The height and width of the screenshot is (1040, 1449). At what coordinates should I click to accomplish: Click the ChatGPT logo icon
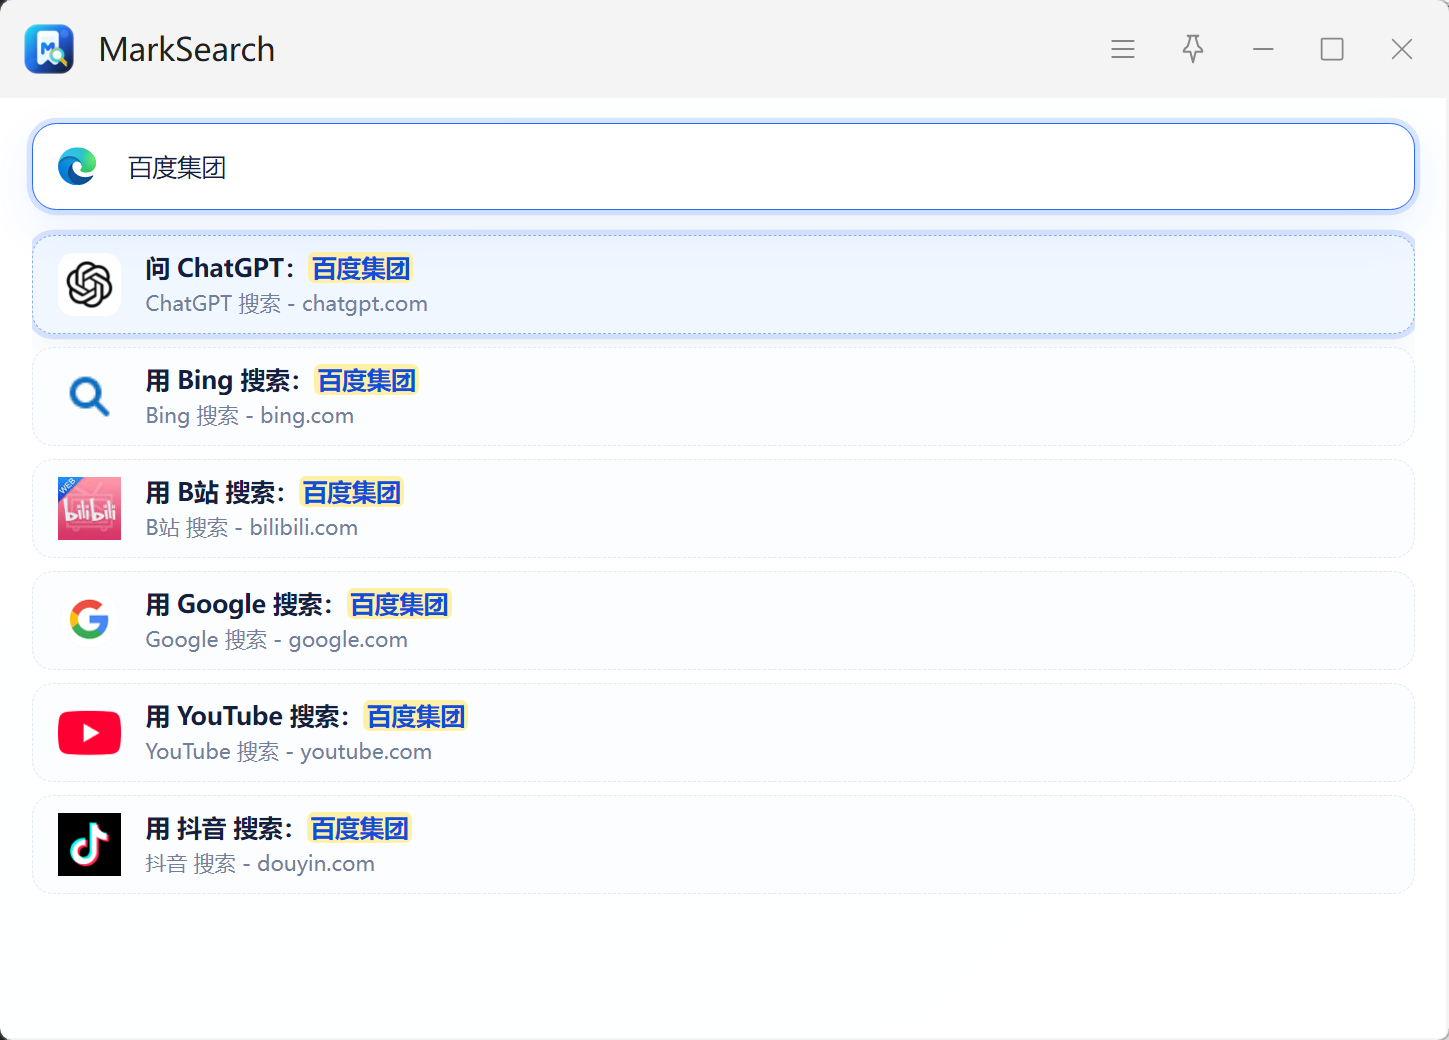coord(89,284)
